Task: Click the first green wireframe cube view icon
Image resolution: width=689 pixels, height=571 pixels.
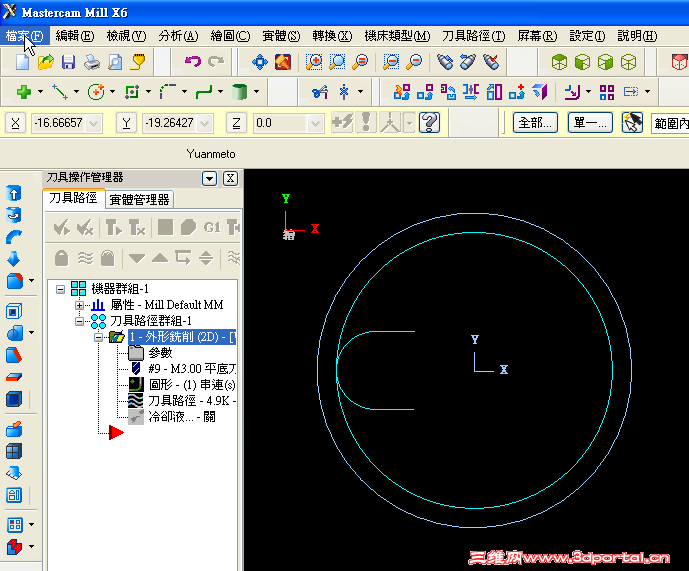Action: pos(559,62)
